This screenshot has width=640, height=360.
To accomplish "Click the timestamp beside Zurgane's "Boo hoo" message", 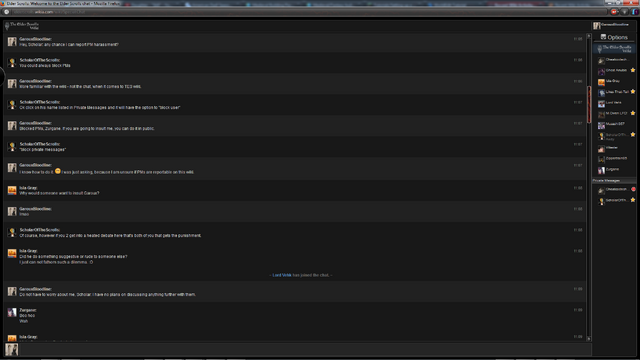I will coord(578,310).
